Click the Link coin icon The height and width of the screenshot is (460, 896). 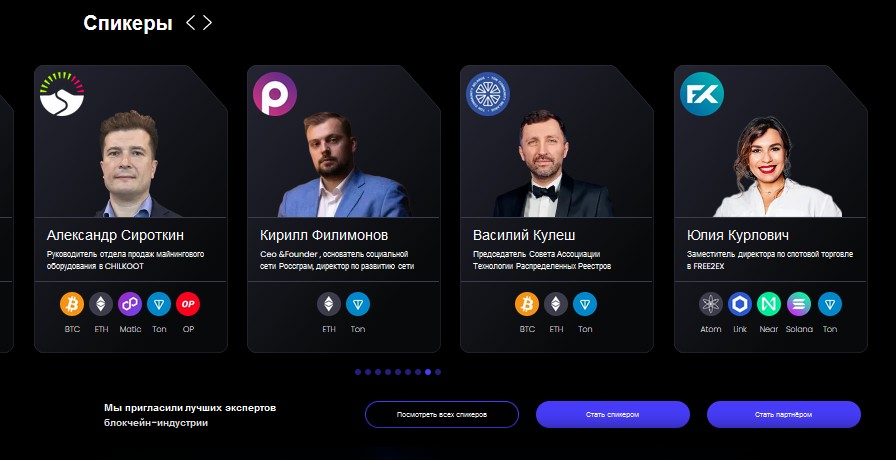(740, 304)
